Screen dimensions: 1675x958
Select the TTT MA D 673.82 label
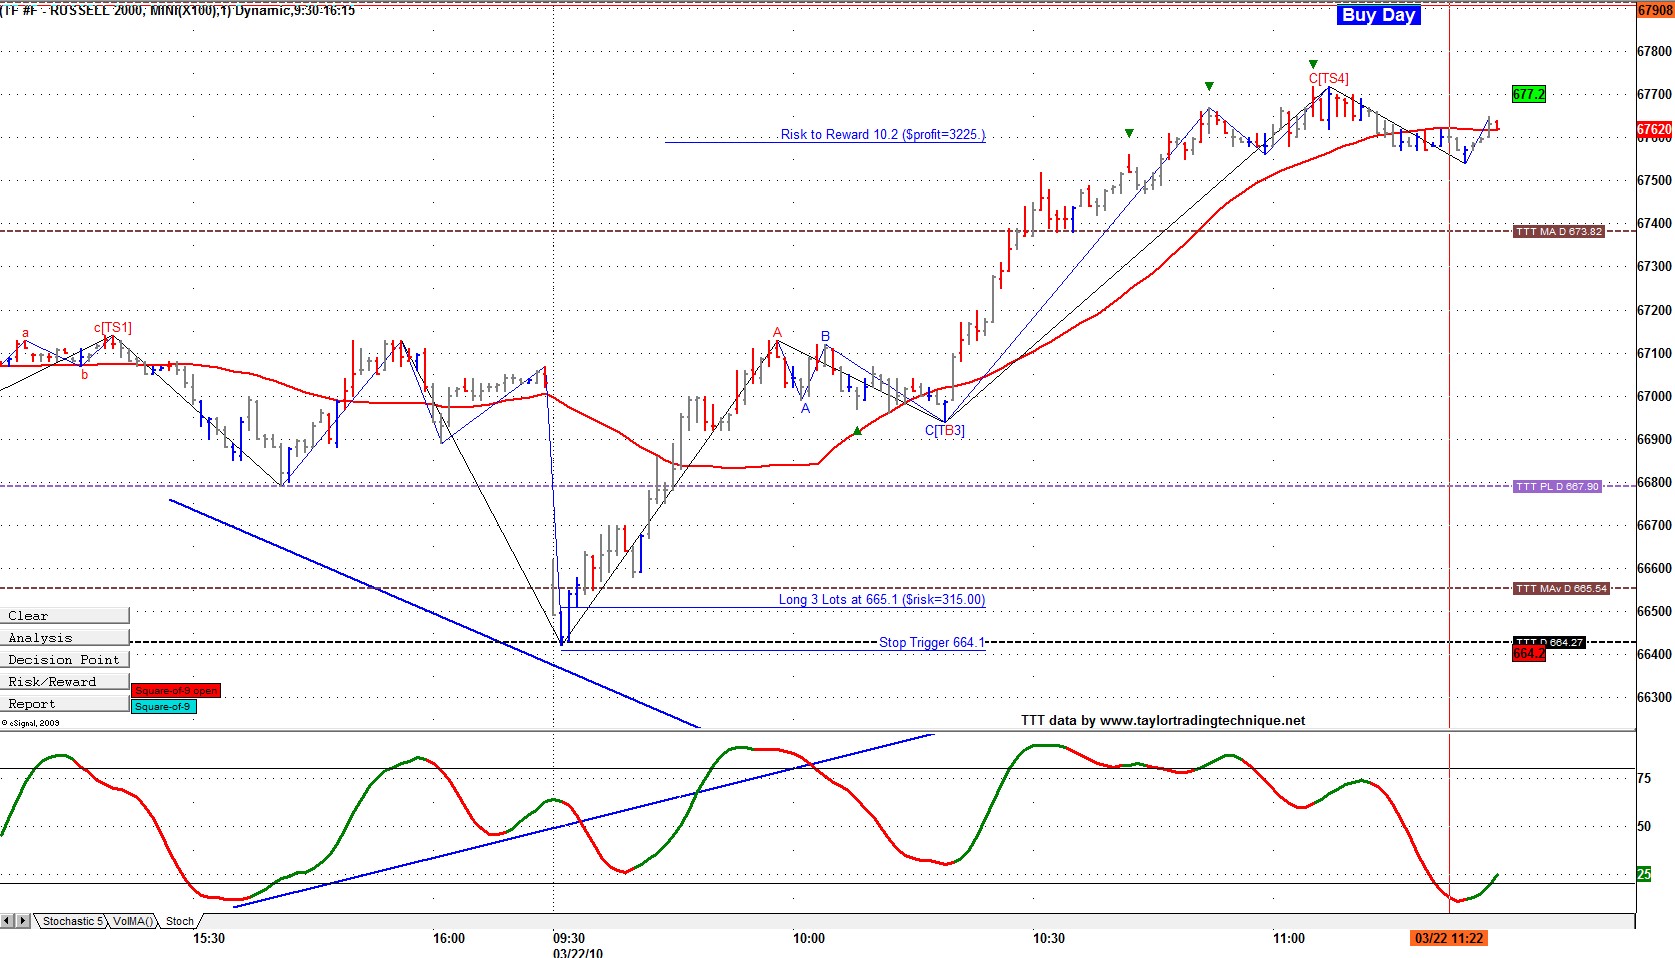[1559, 231]
